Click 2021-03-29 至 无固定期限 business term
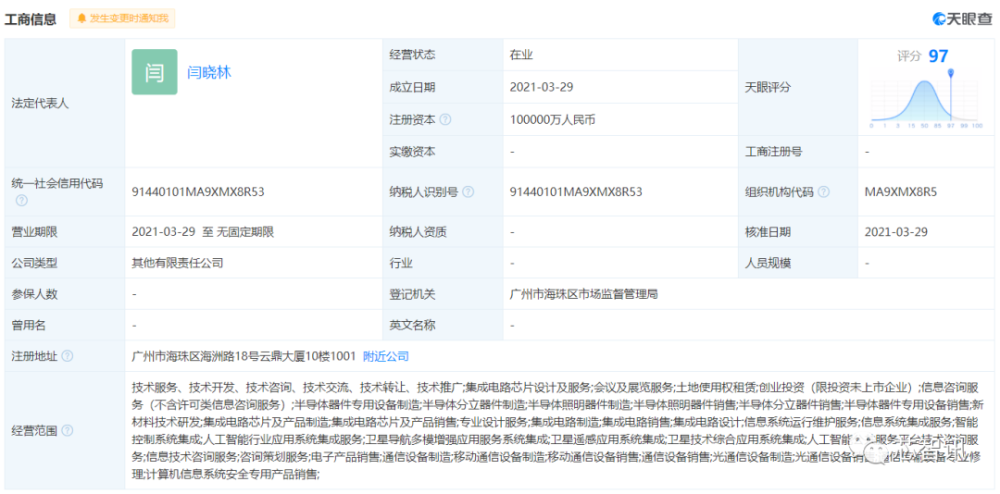The height and width of the screenshot is (494, 1000). (x=203, y=232)
